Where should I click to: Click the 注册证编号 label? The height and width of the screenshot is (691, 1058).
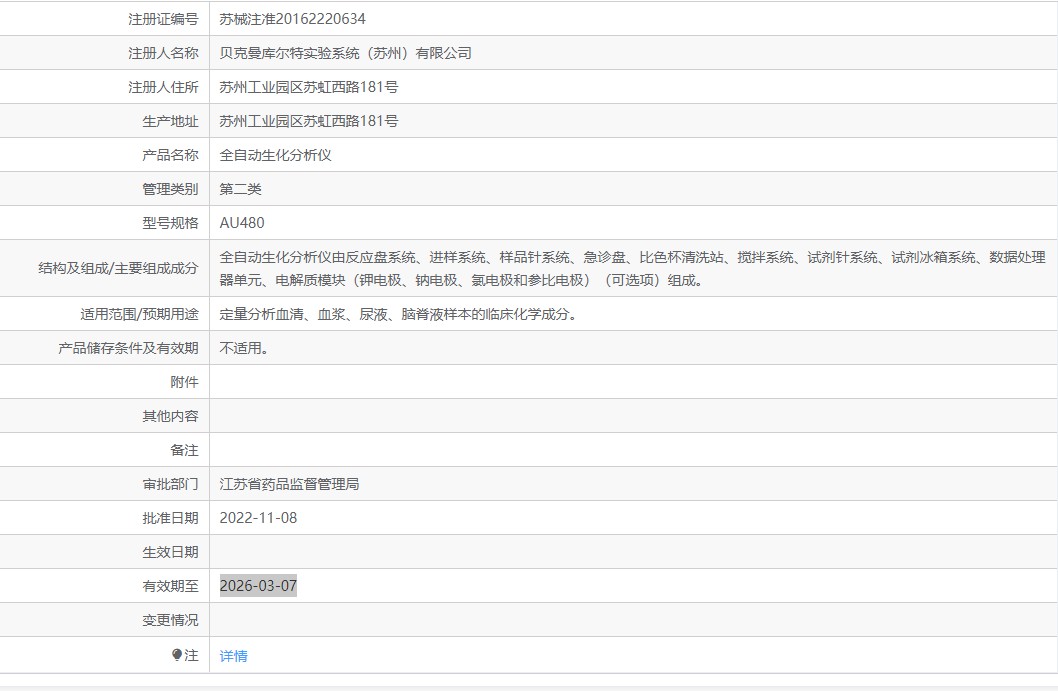point(163,19)
